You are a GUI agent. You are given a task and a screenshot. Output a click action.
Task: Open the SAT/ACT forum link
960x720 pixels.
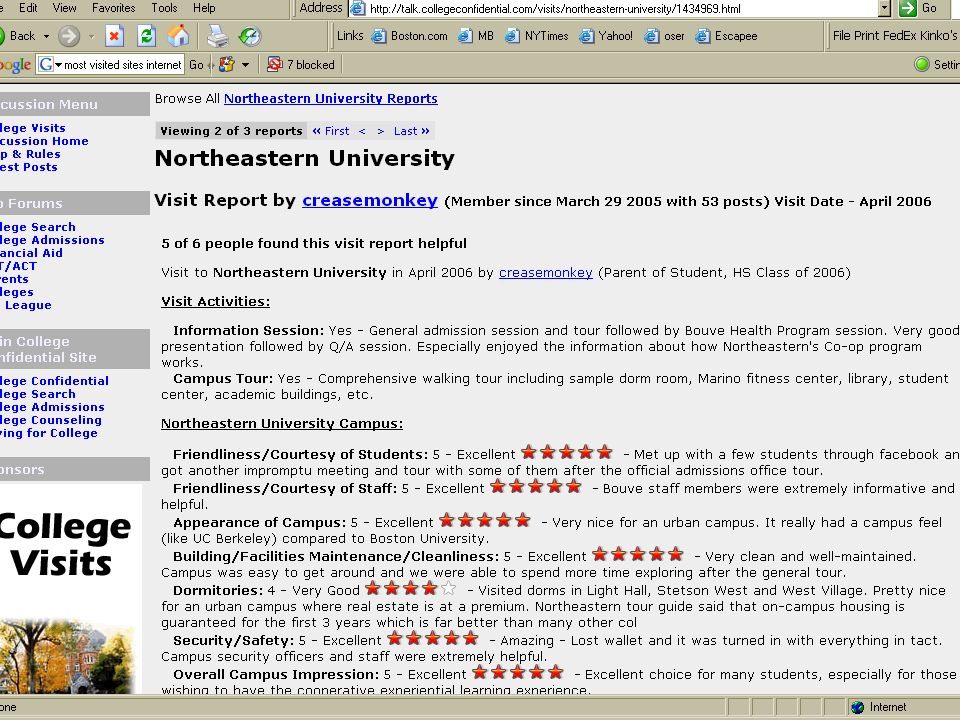coord(18,266)
